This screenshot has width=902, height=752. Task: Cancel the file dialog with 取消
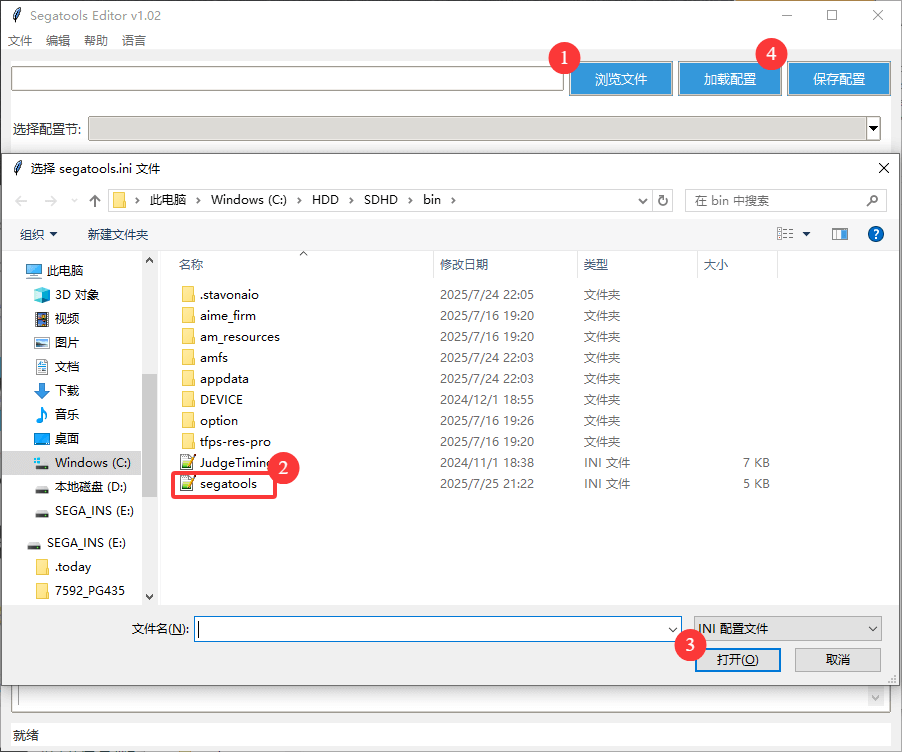[838, 659]
